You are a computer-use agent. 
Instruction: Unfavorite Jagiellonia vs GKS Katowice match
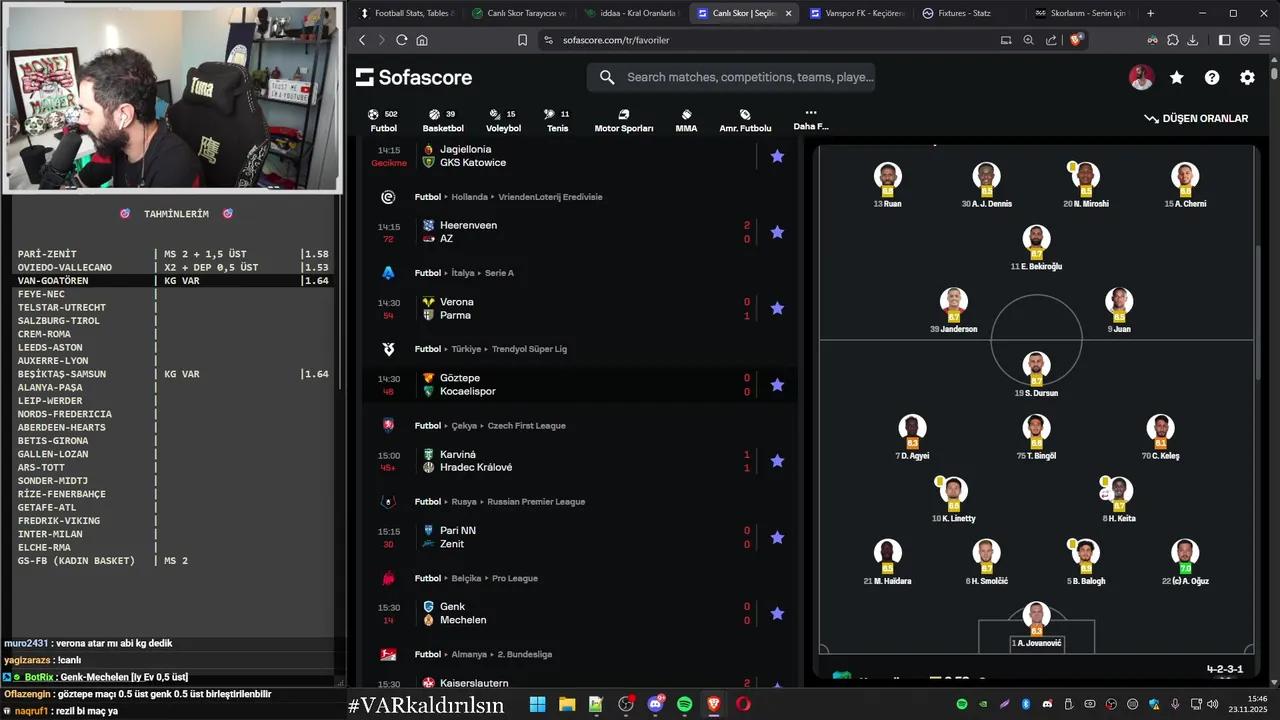click(777, 156)
